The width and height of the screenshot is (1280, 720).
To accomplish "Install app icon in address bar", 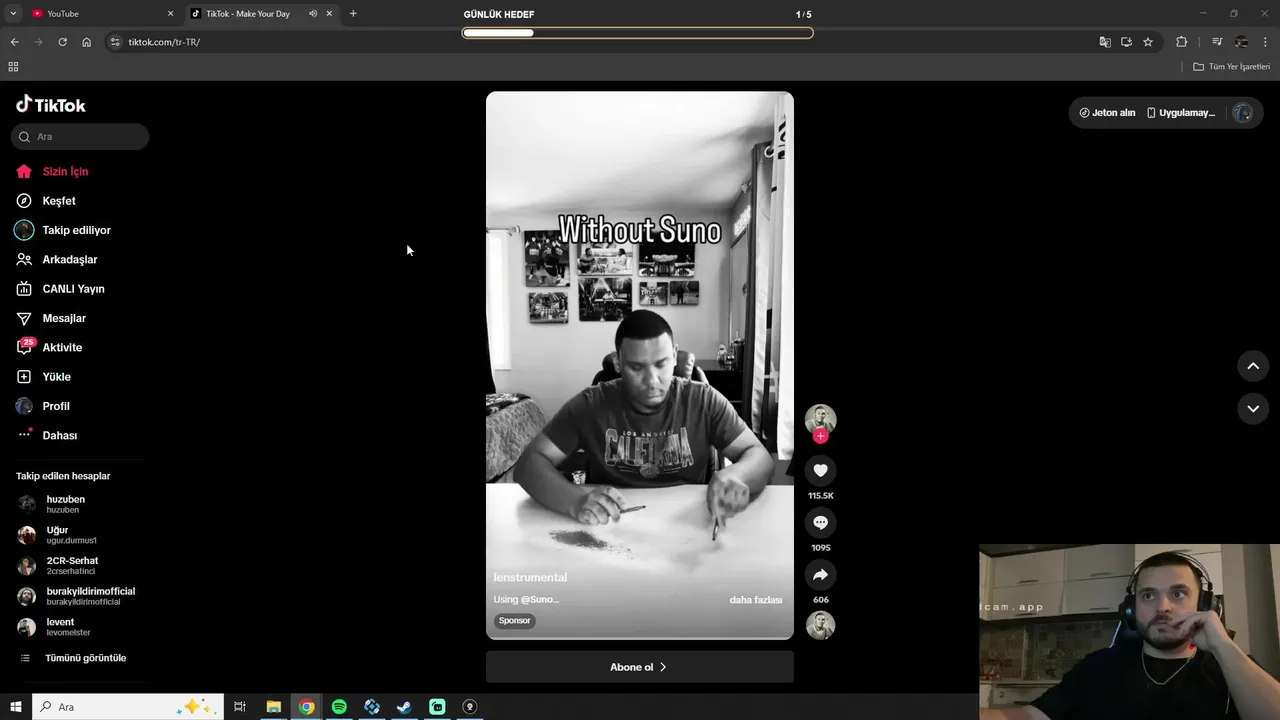I will (x=1126, y=42).
